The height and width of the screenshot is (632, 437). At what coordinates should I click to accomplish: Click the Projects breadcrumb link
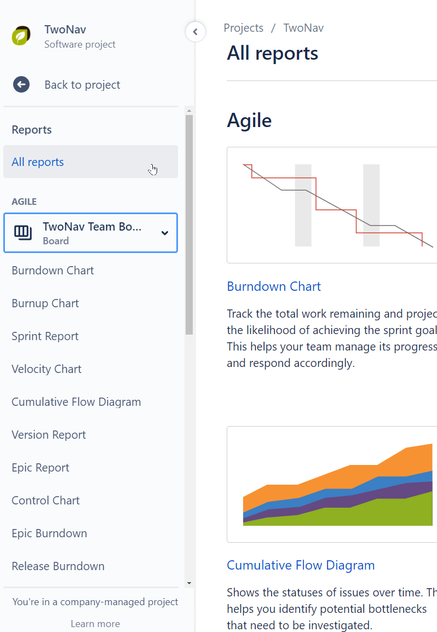[243, 28]
